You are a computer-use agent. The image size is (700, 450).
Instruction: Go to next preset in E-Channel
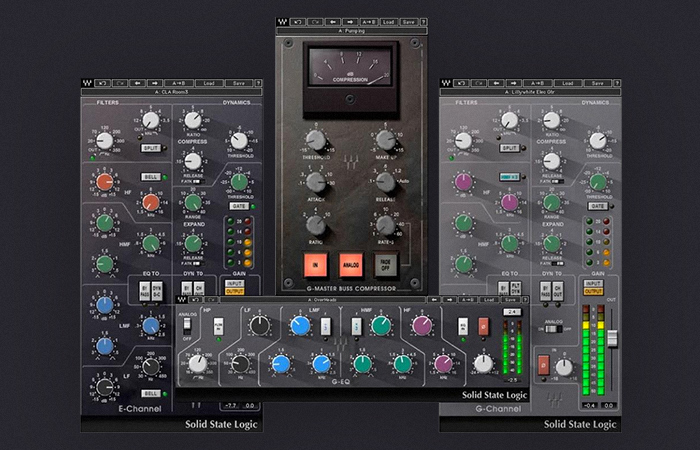(154, 83)
